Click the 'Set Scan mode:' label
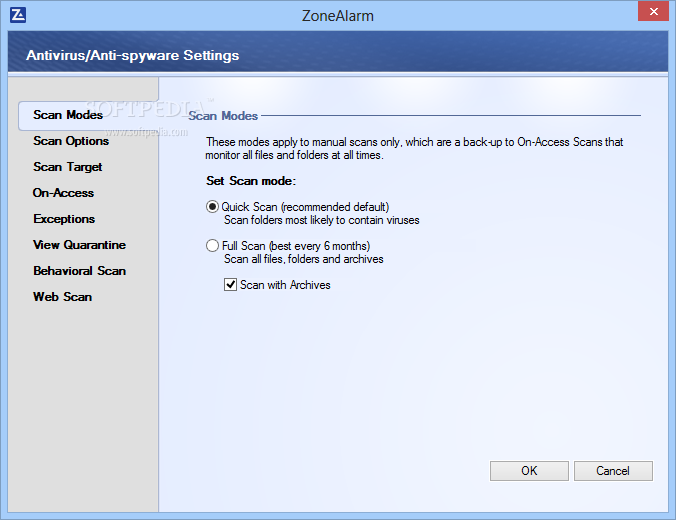Viewport: 676px width, 520px height. pos(251,181)
